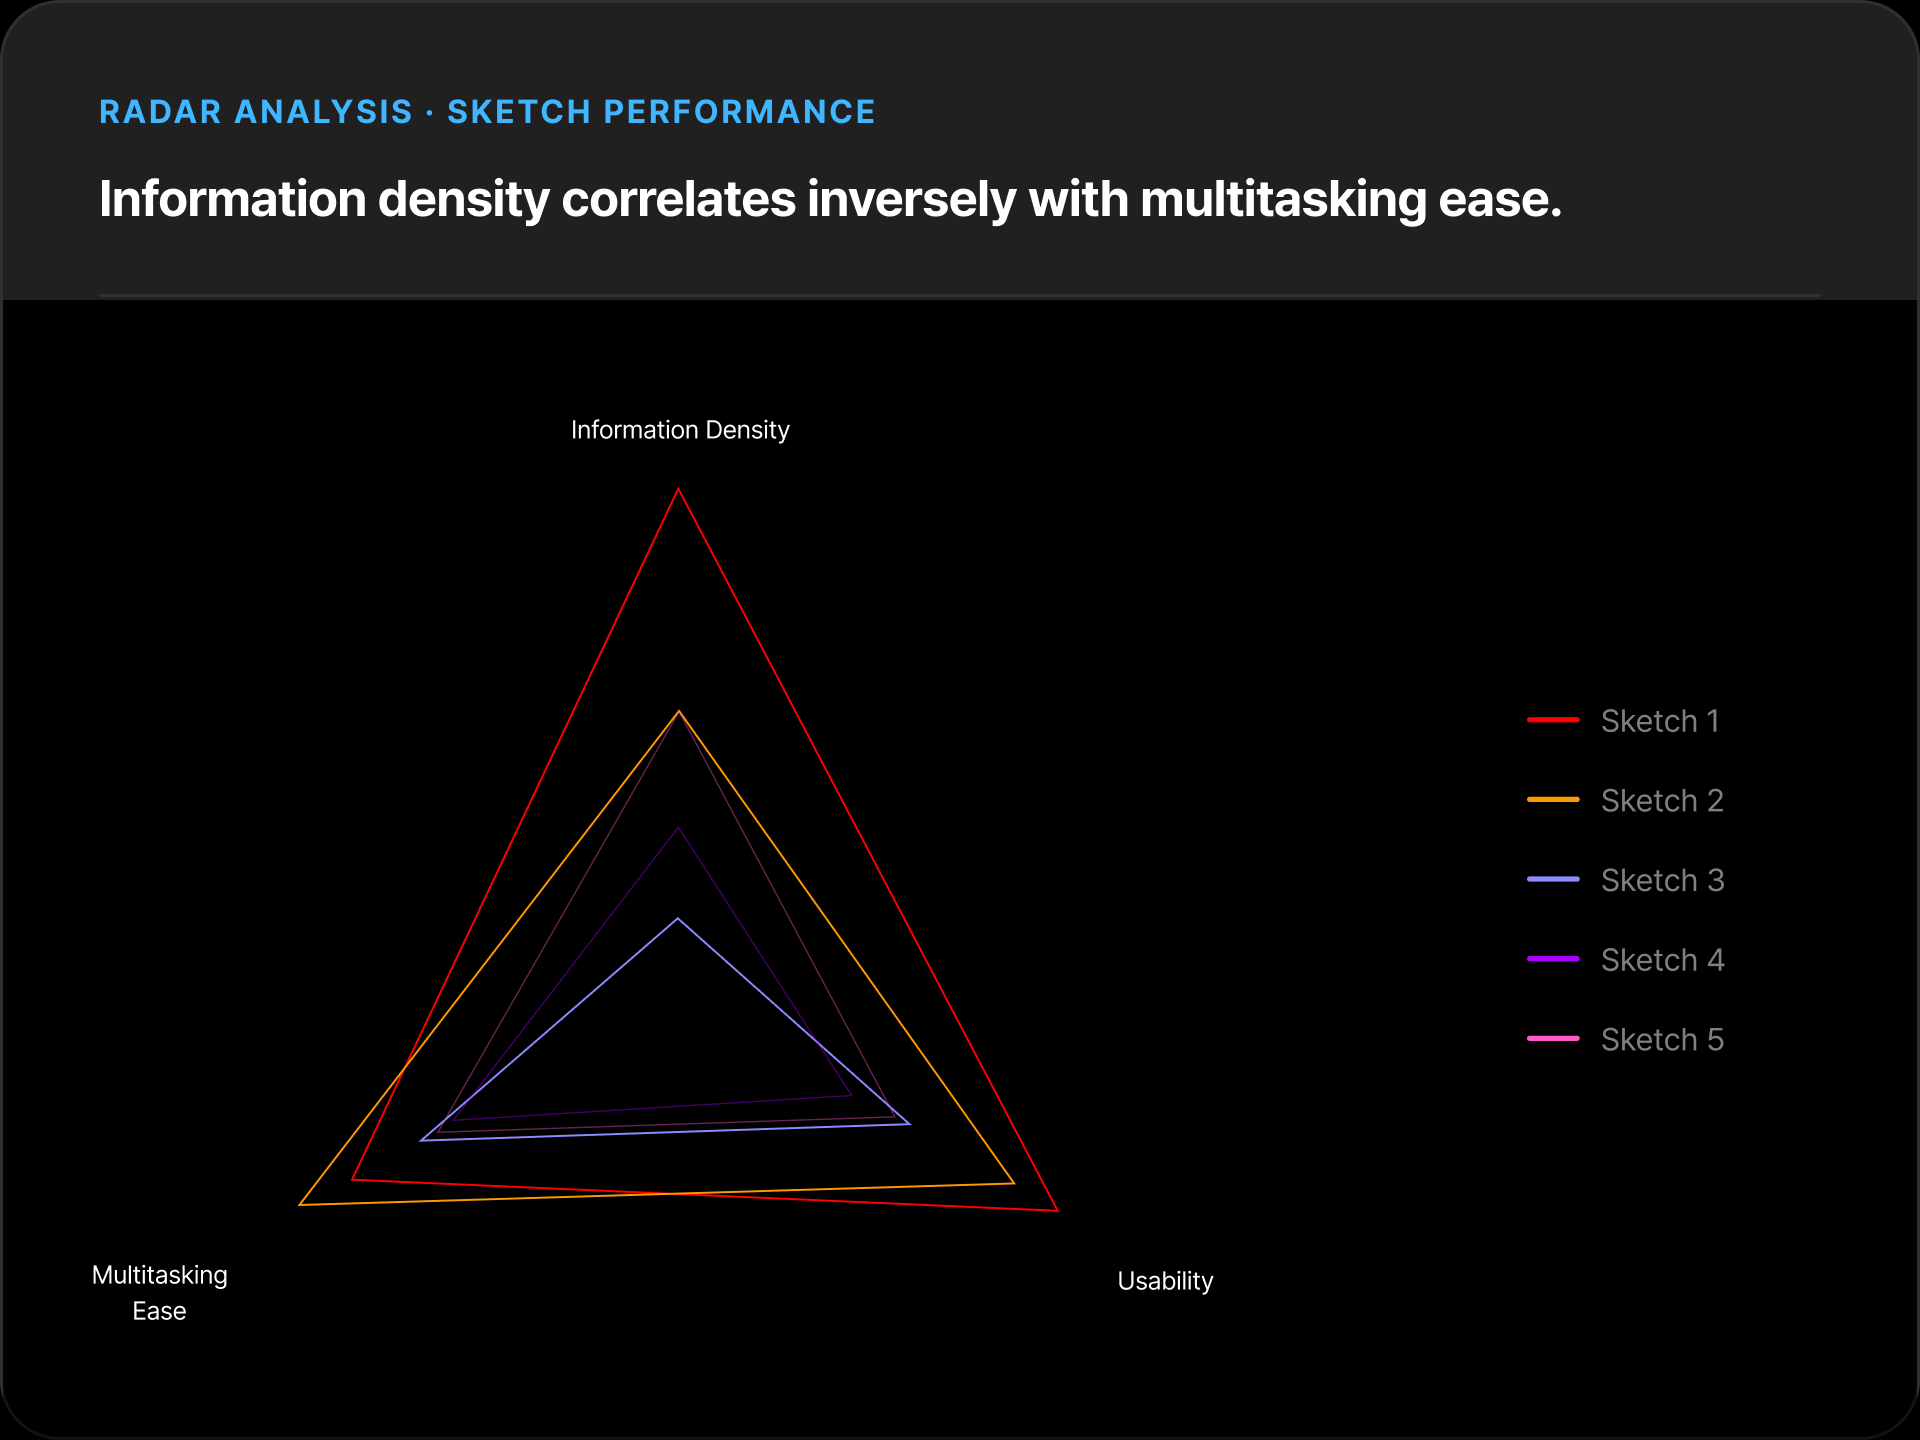Click the Radar Analysis subtitle text
Image resolution: width=1920 pixels, height=1440 pixels.
click(487, 112)
